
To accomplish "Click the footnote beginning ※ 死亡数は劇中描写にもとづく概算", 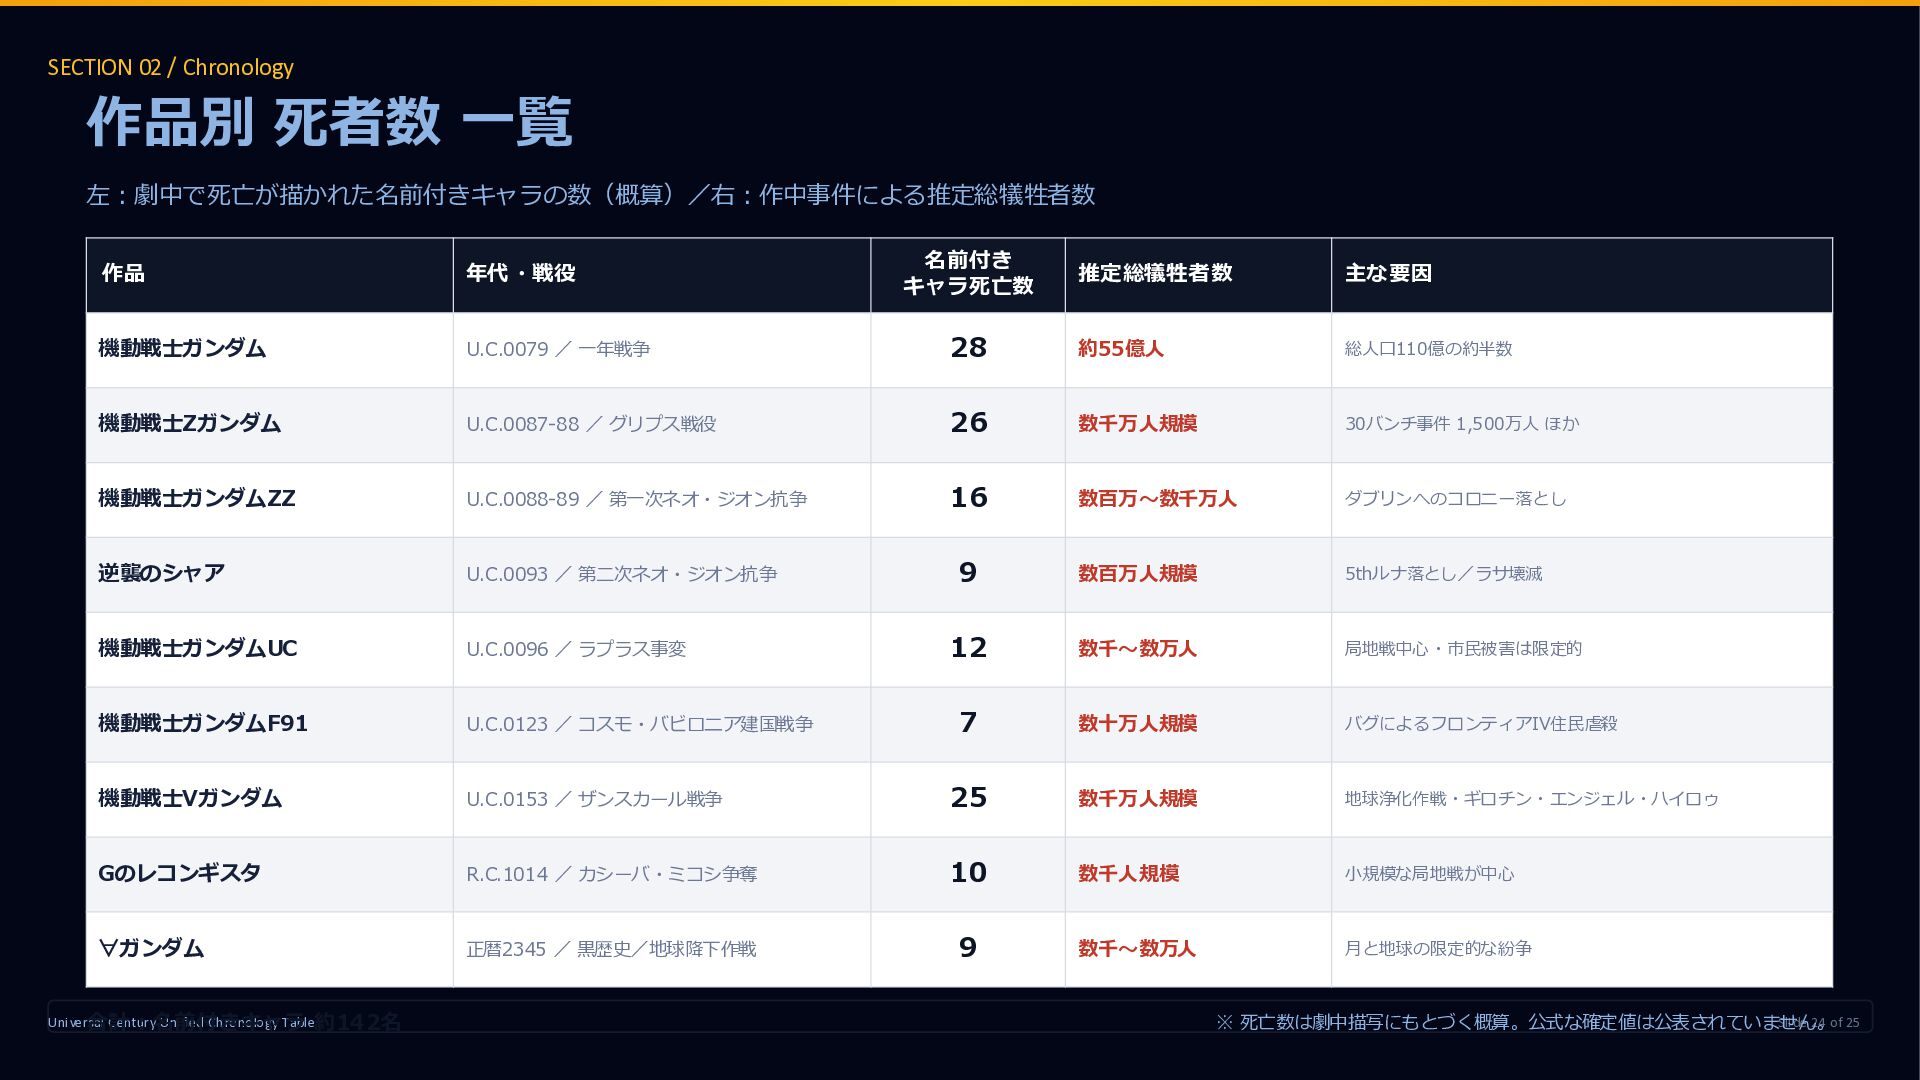I will (1520, 1022).
